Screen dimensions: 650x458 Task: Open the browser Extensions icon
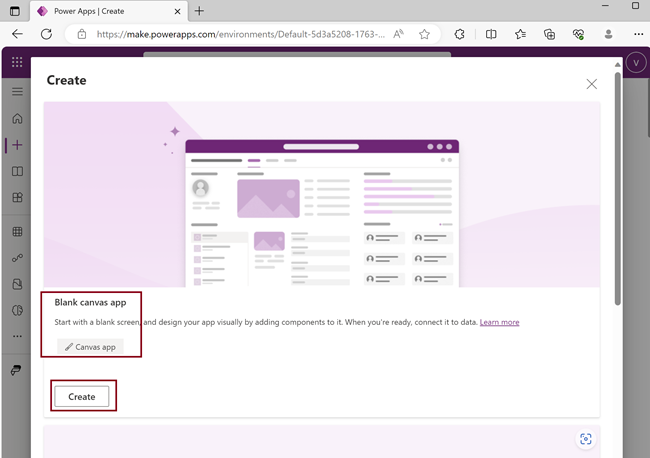(x=459, y=34)
